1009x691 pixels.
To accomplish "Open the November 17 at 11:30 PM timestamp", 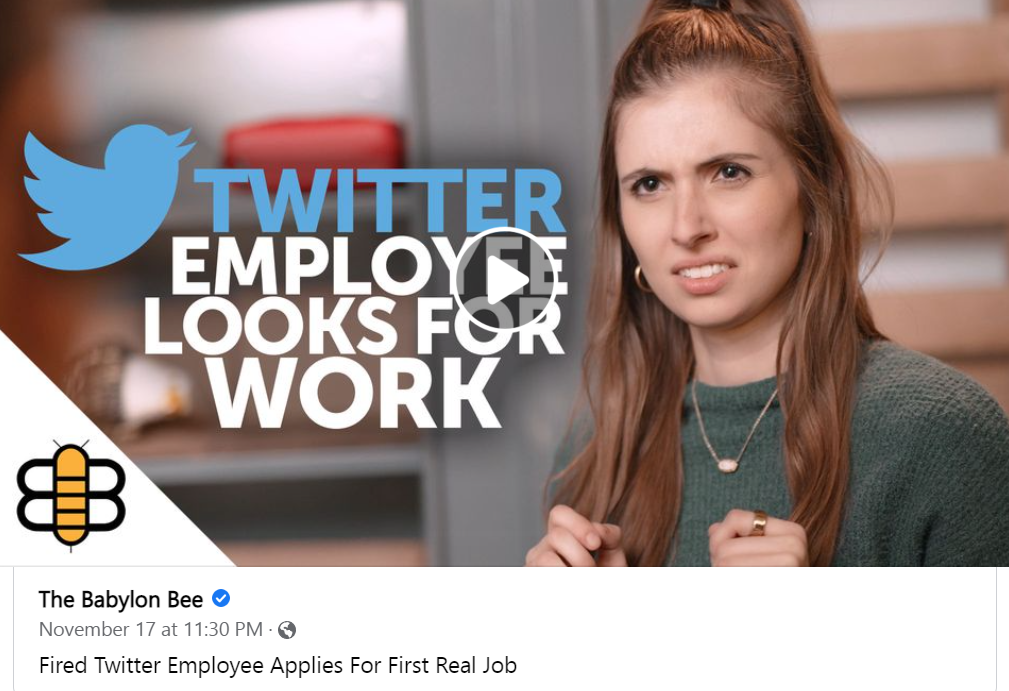I will (x=151, y=629).
